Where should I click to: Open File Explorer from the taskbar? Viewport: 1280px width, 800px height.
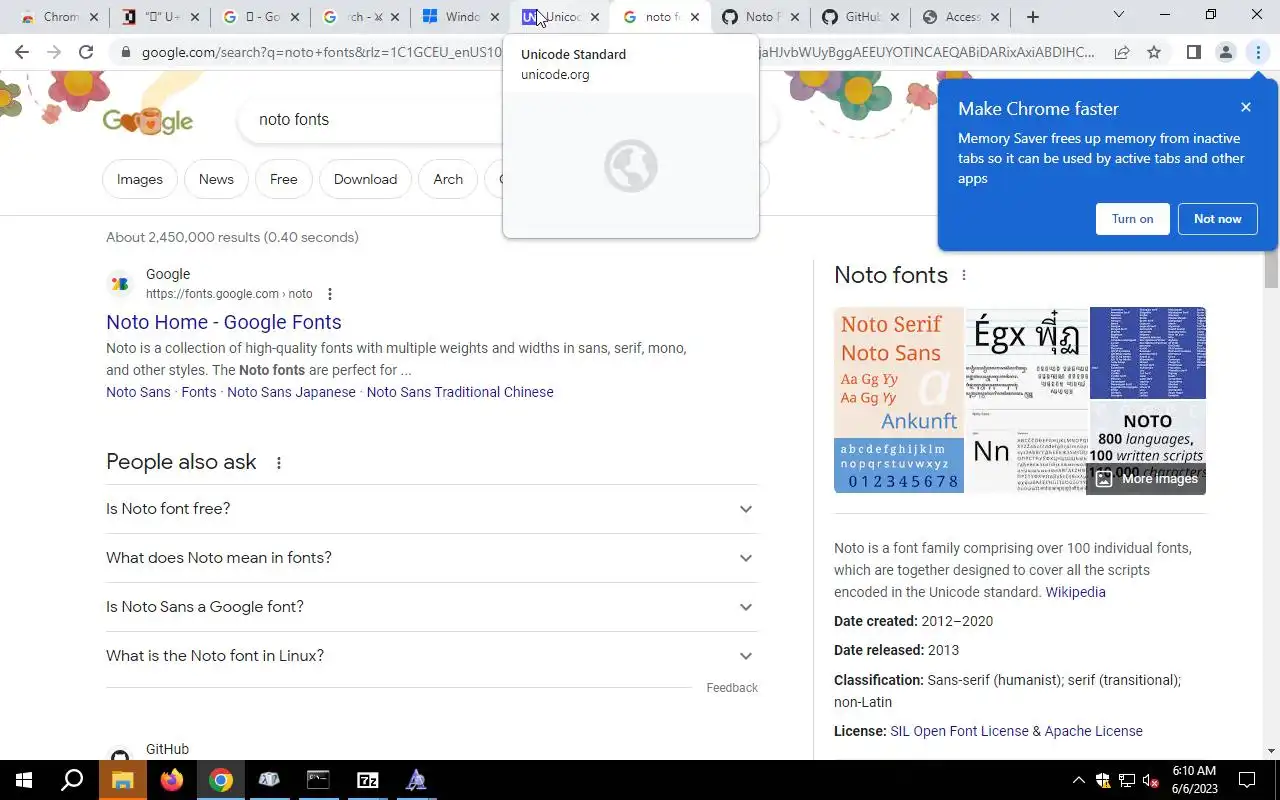pyautogui.click(x=122, y=780)
